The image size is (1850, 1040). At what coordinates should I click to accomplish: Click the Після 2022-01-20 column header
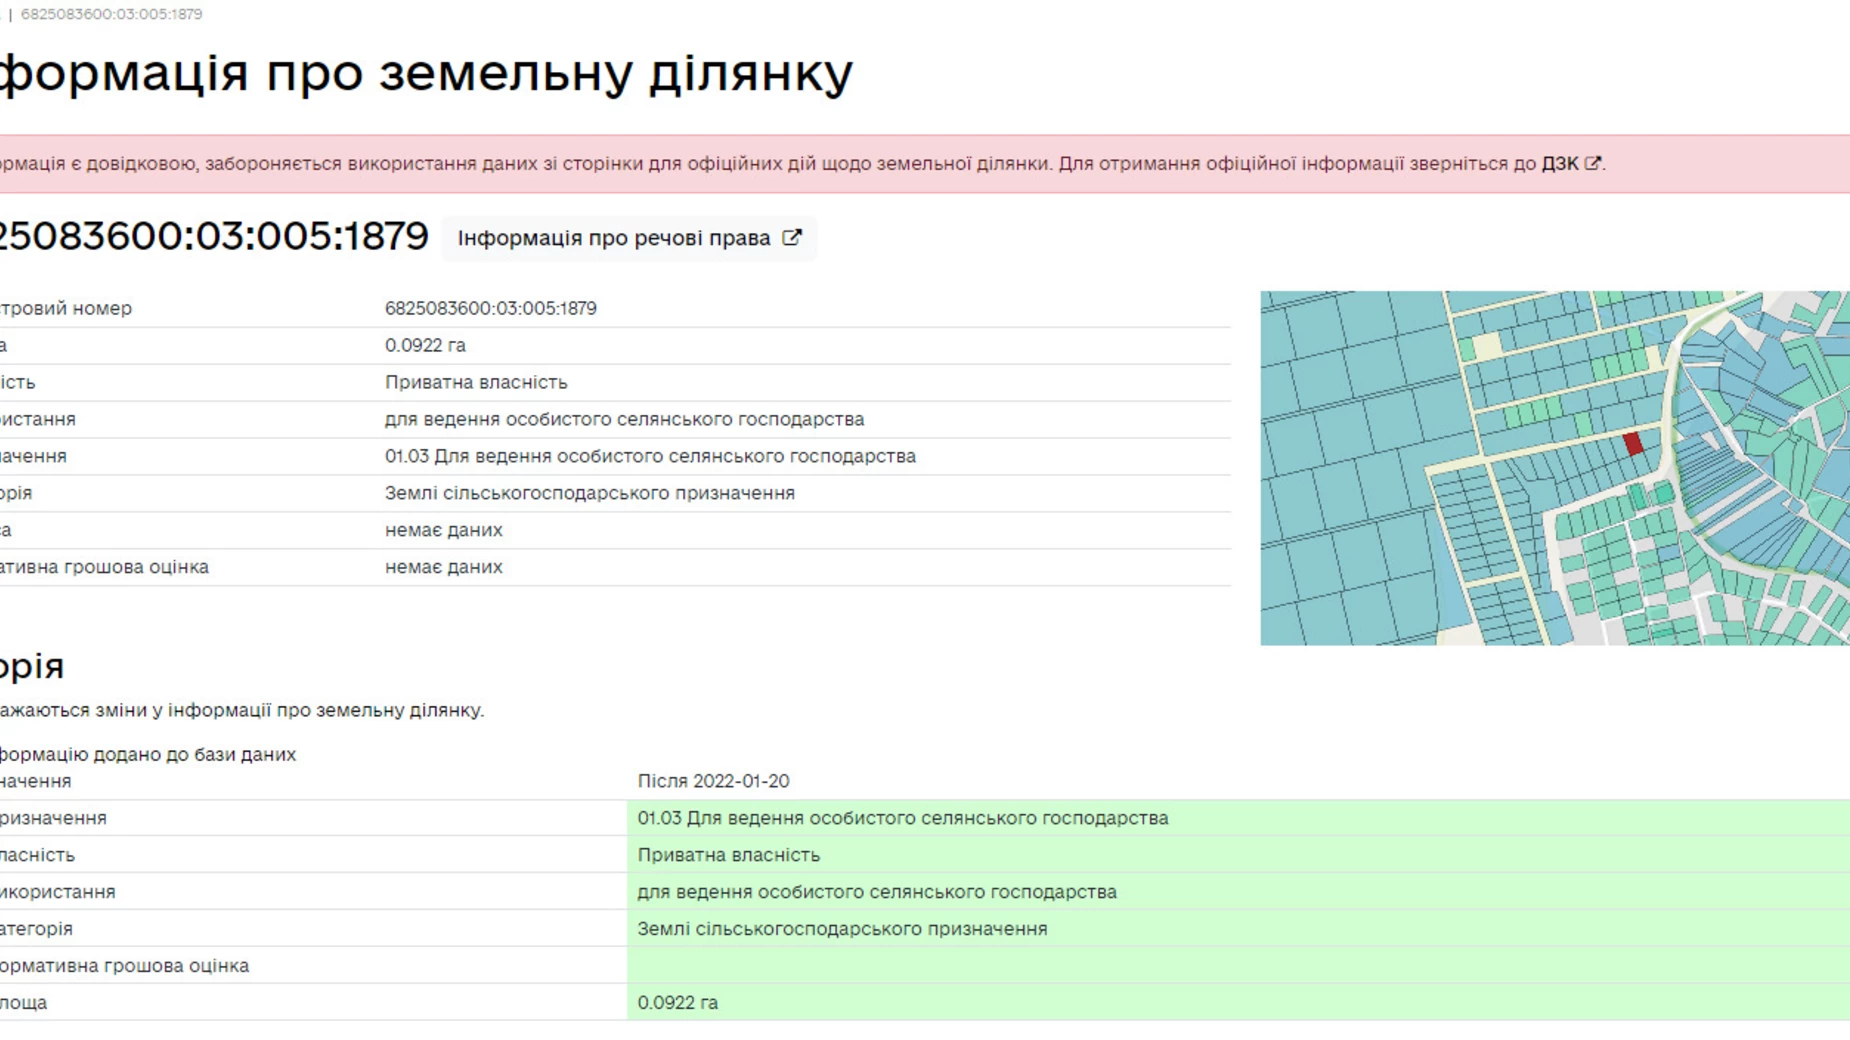[x=713, y=781]
